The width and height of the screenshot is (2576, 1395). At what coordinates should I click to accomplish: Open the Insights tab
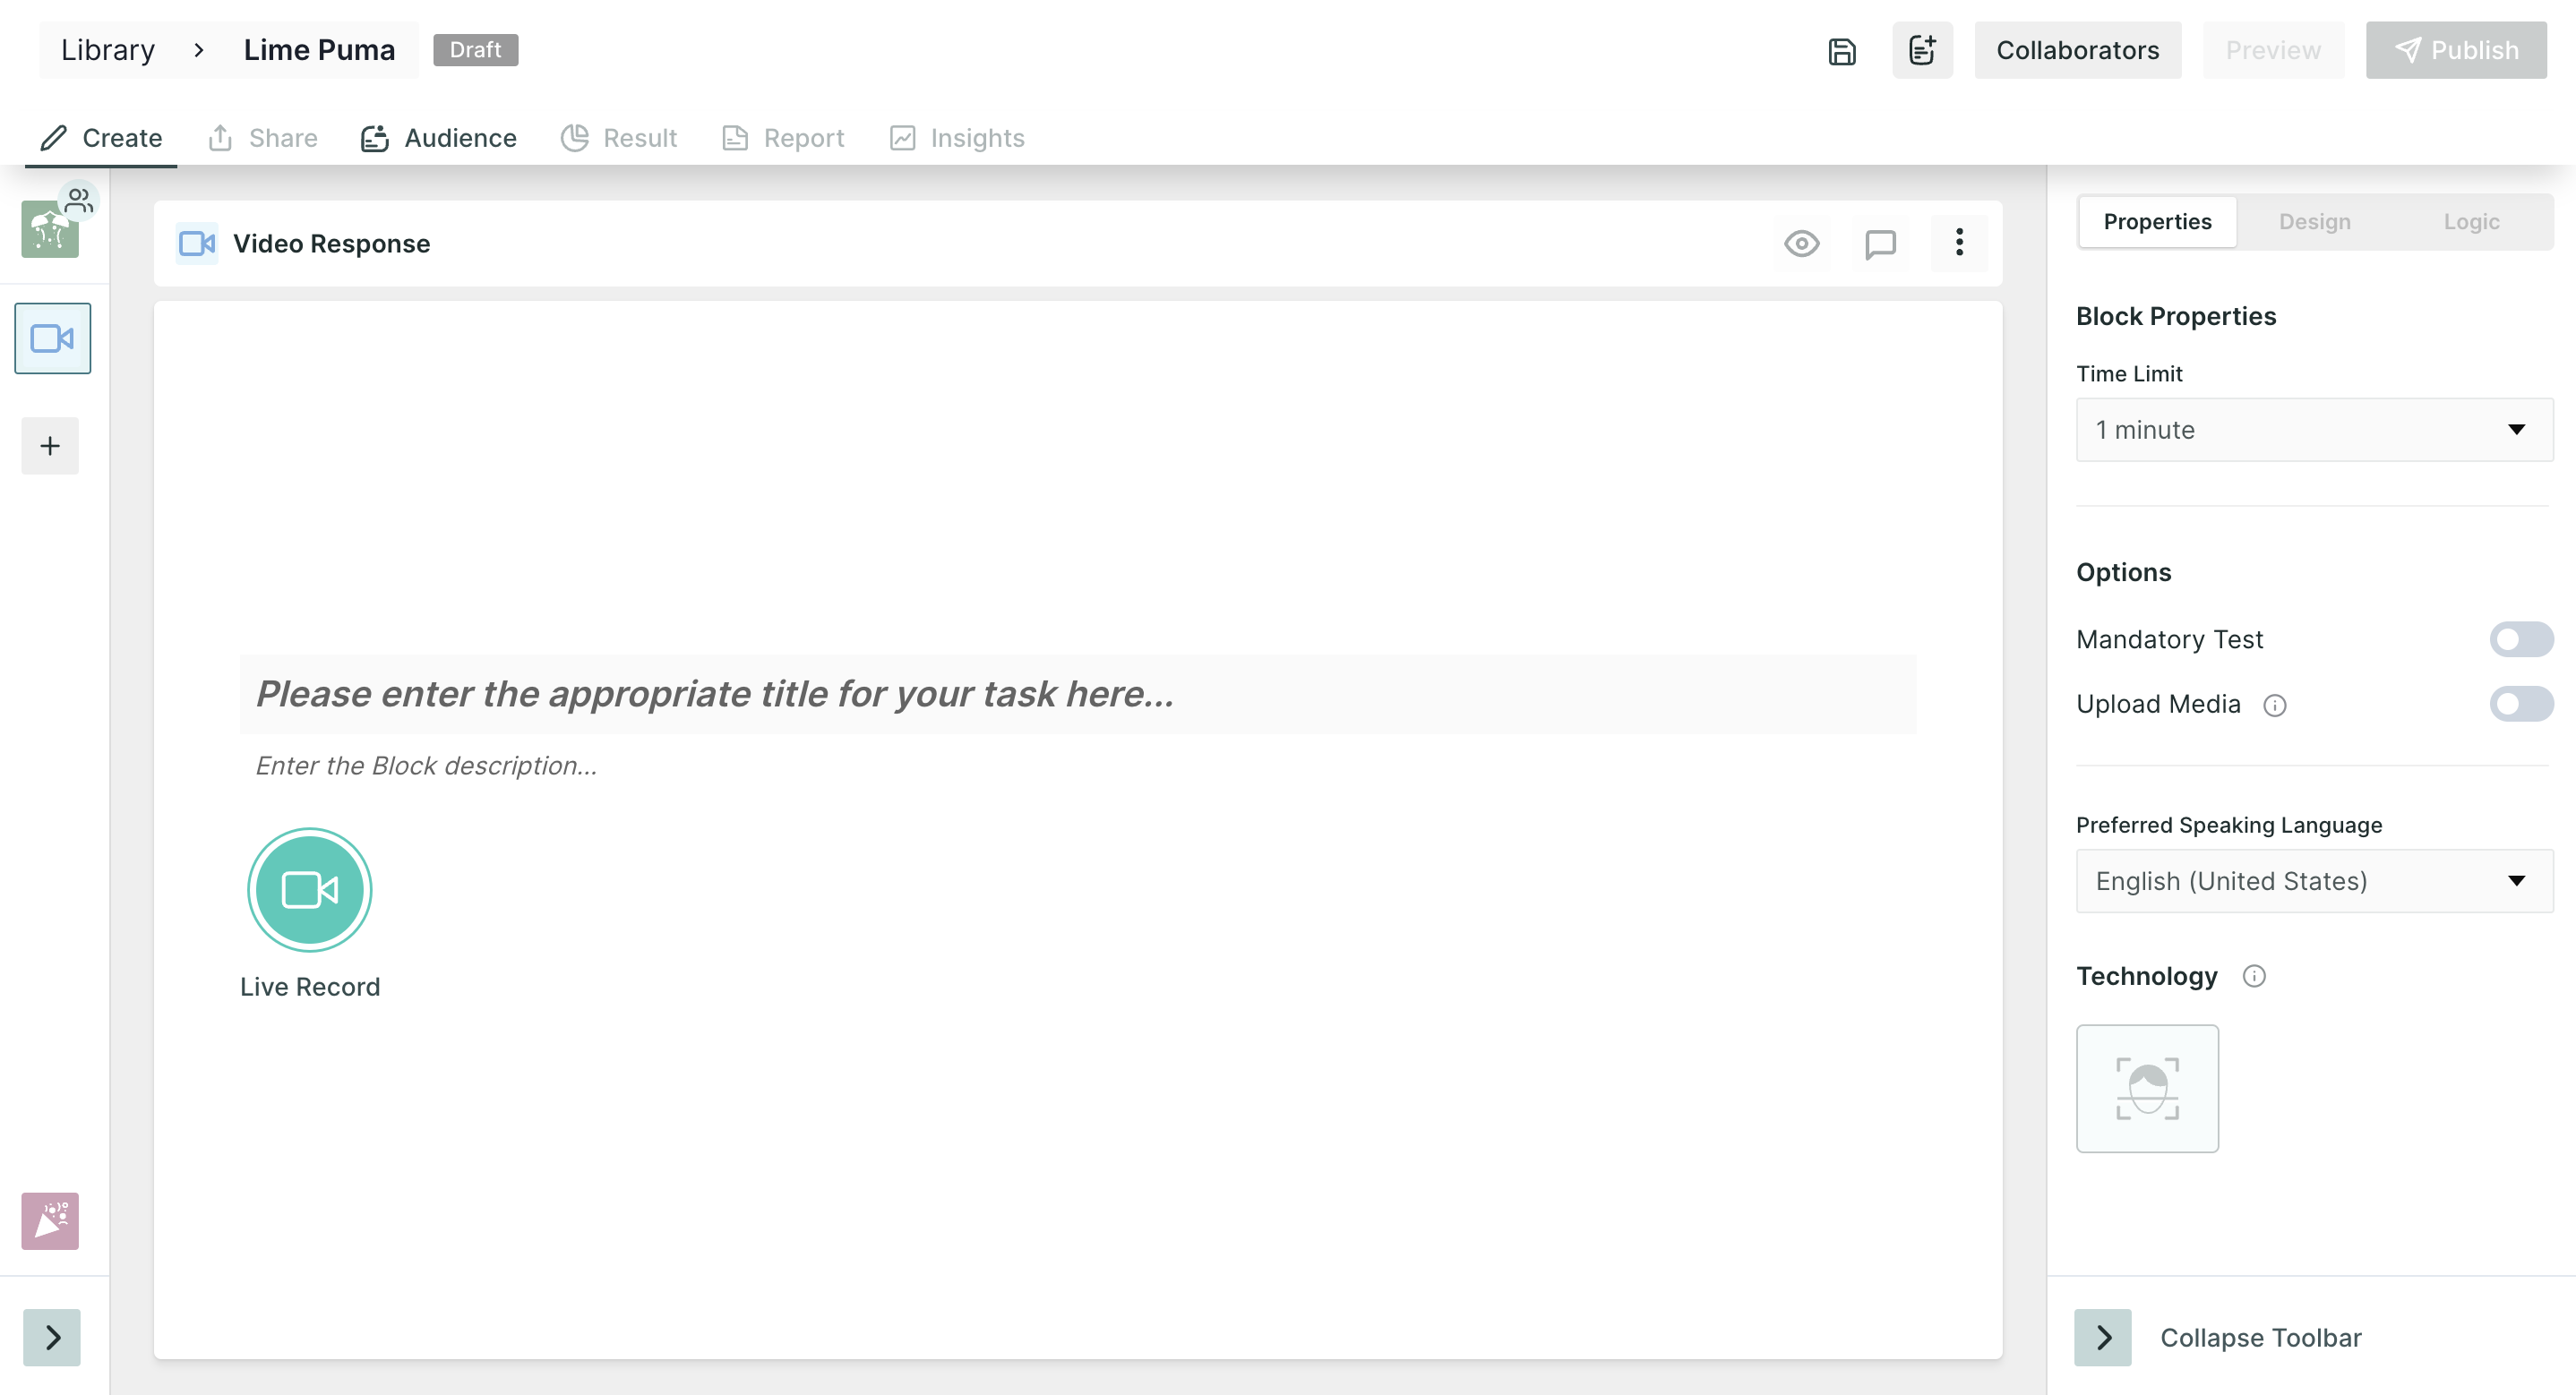pos(957,138)
